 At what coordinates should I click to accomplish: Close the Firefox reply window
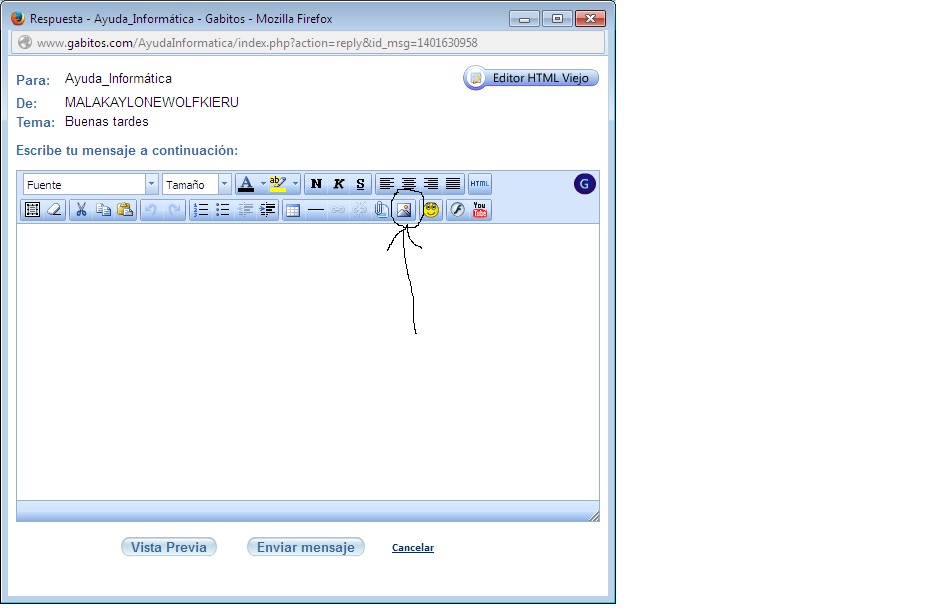pos(590,19)
